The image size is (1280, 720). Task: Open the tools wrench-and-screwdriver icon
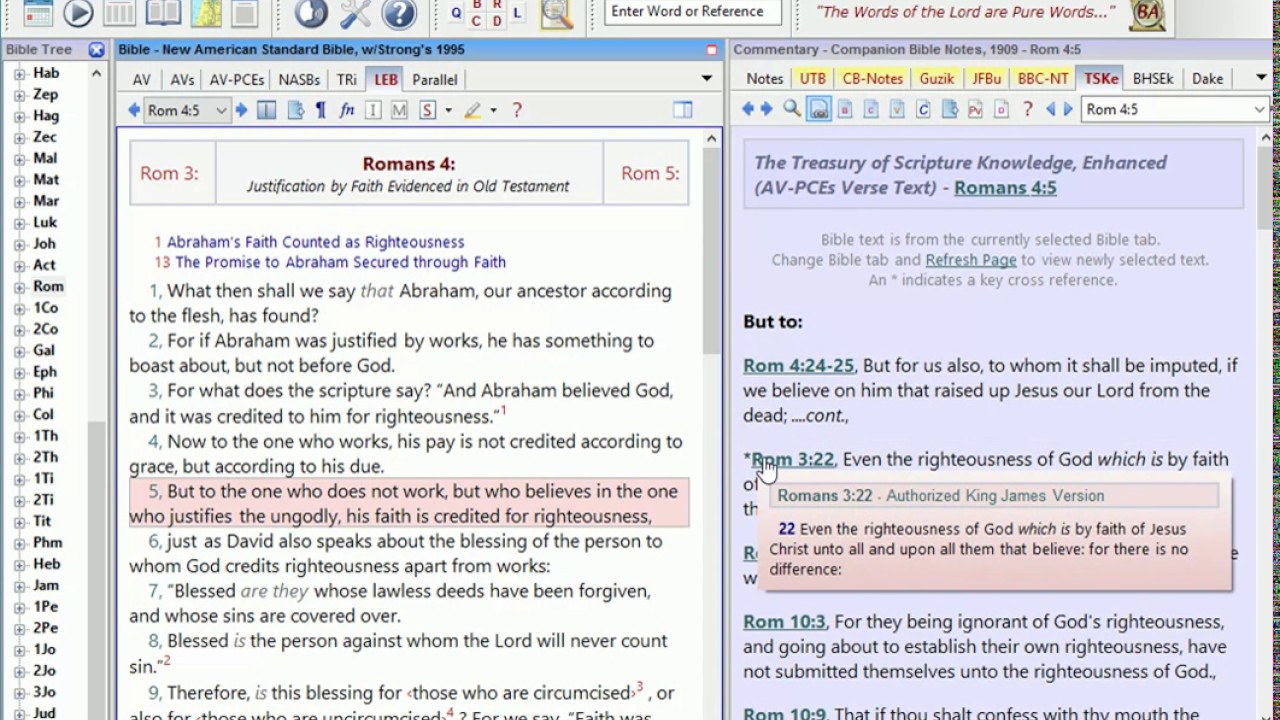point(356,13)
